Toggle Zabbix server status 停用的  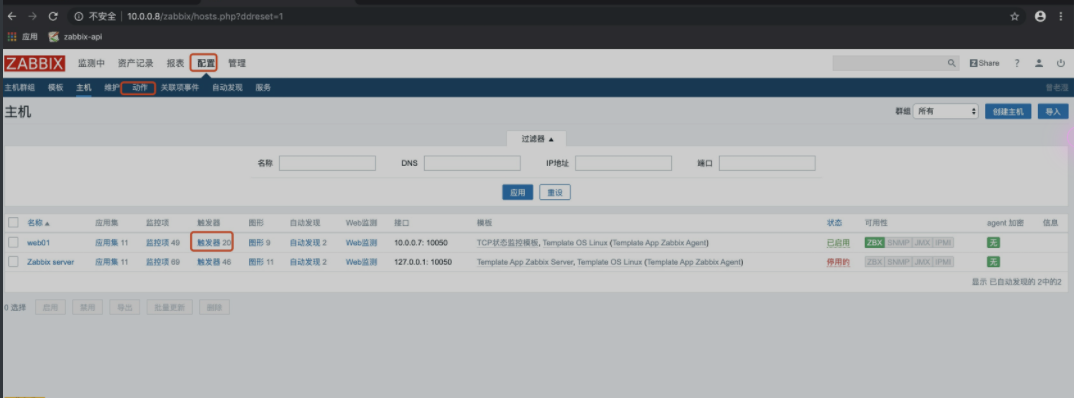838,262
